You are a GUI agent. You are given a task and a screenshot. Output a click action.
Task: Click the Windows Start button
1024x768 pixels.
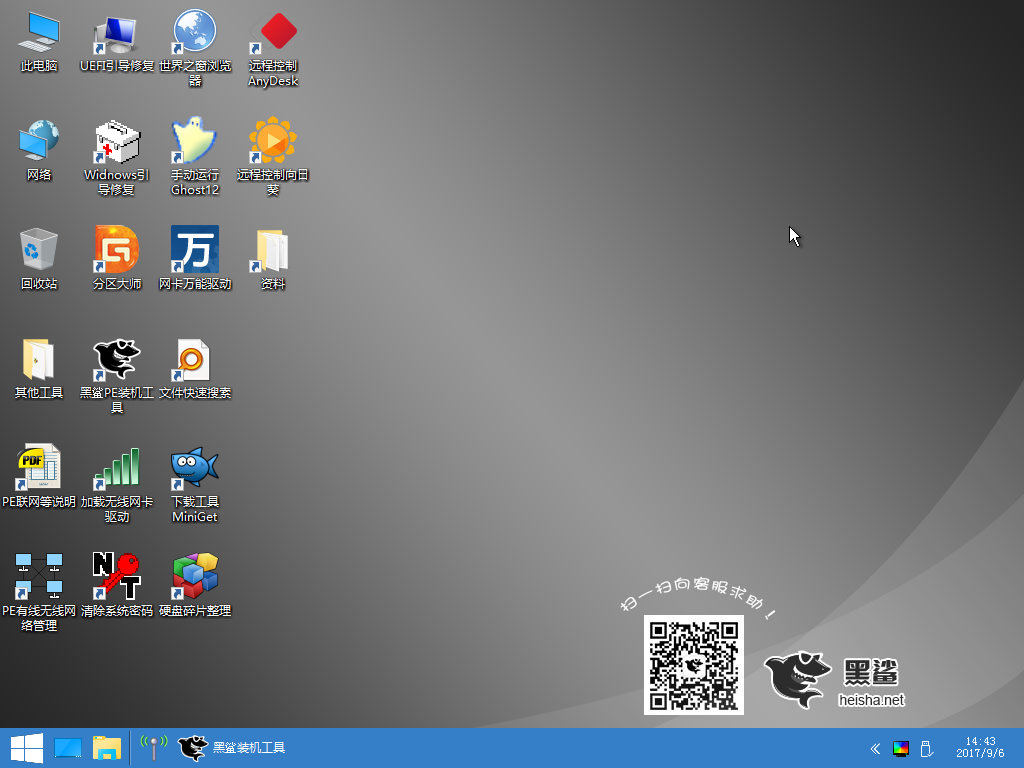(26, 748)
